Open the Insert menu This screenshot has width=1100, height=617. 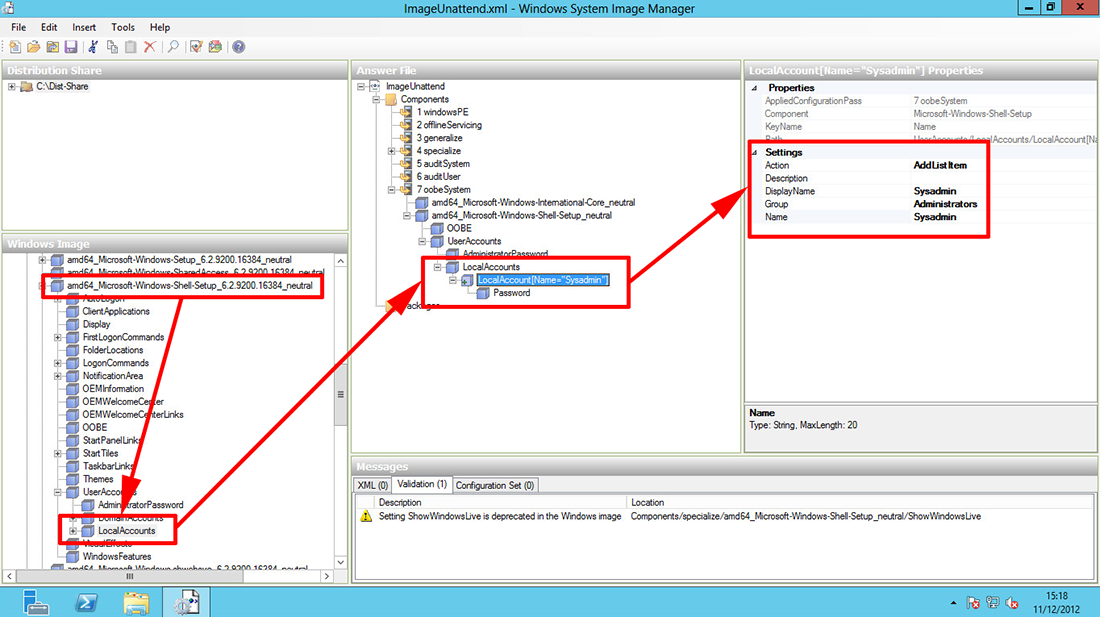(x=84, y=27)
